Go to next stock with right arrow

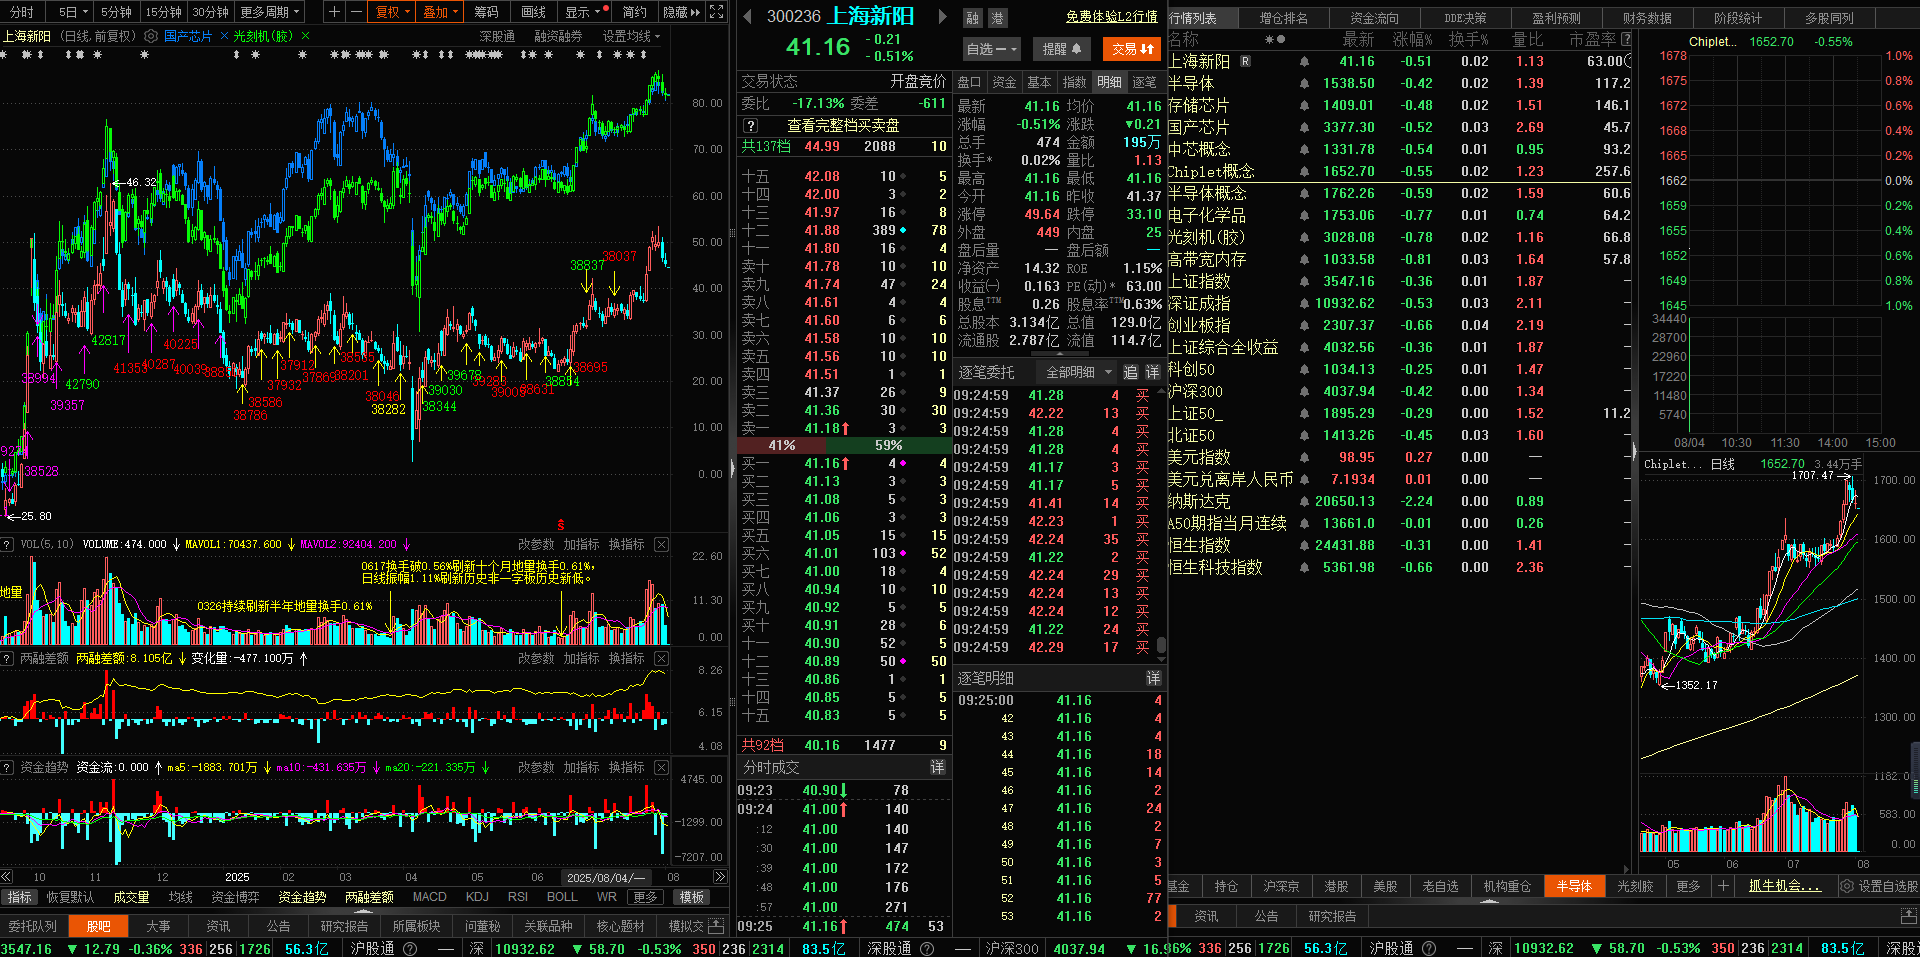(x=941, y=16)
